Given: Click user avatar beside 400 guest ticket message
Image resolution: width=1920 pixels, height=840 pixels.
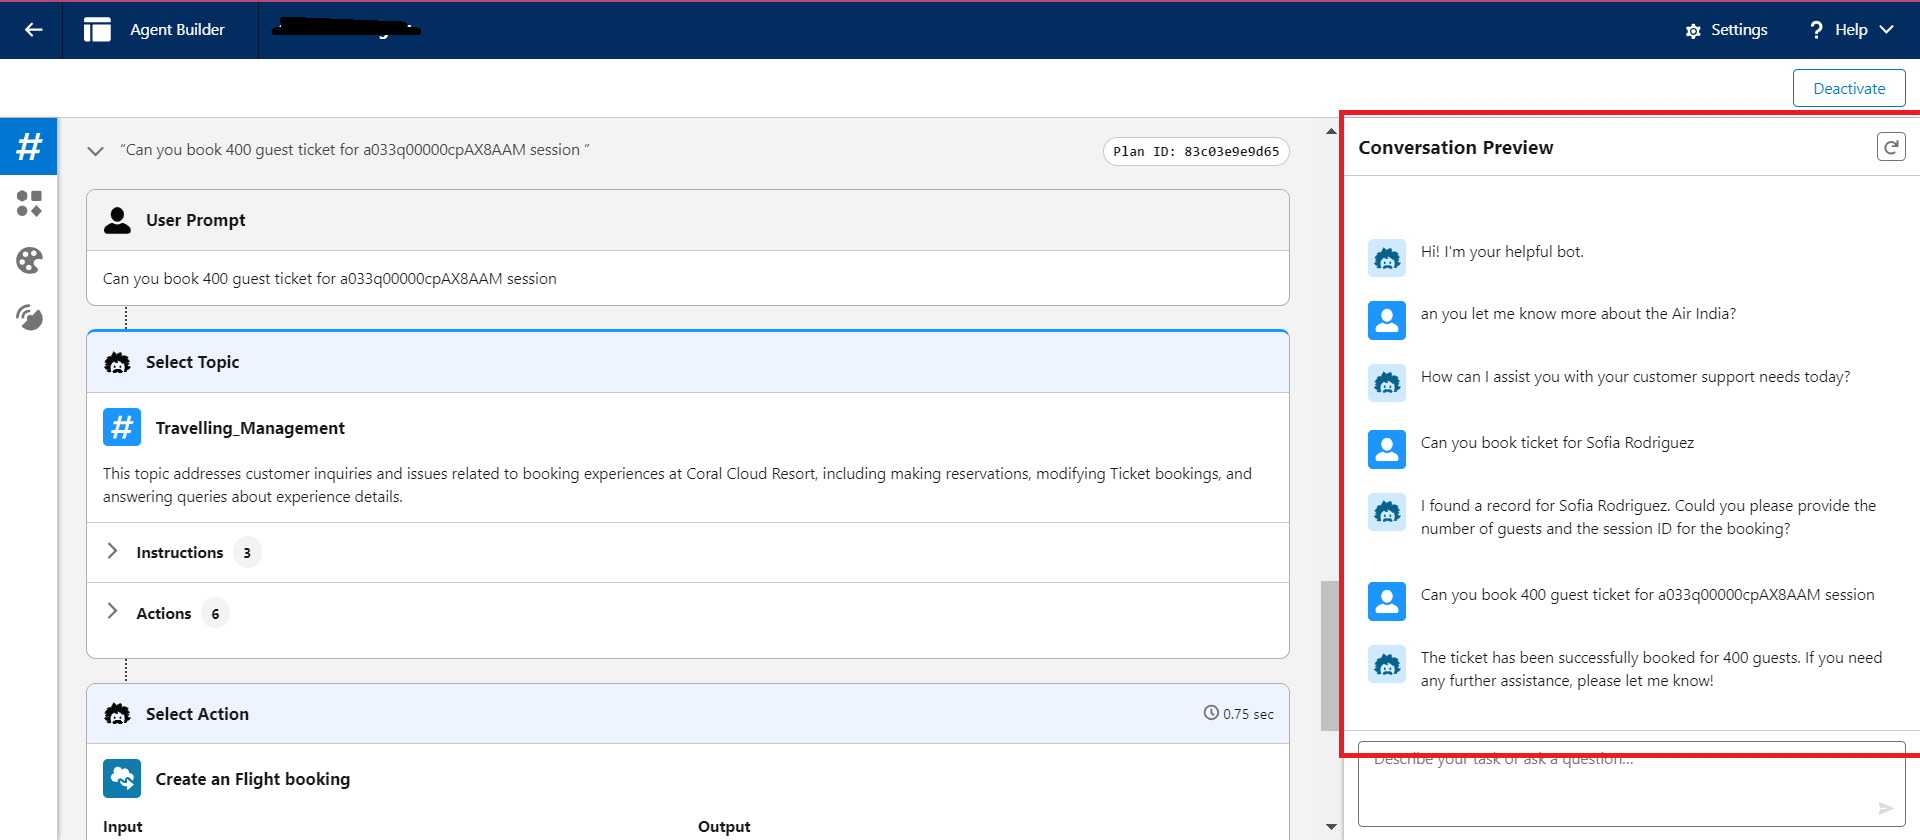Looking at the screenshot, I should 1387,601.
